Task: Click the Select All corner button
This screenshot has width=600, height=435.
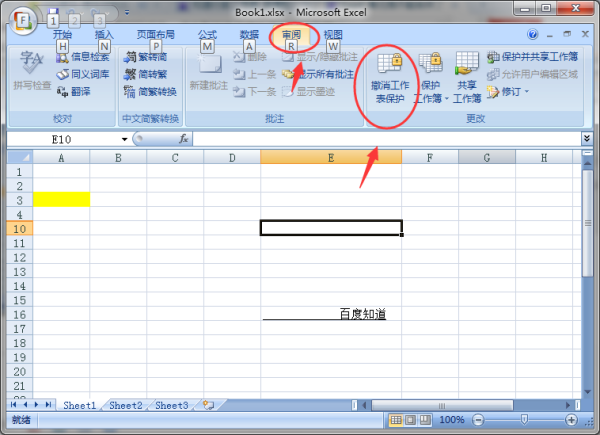Action: [20, 157]
